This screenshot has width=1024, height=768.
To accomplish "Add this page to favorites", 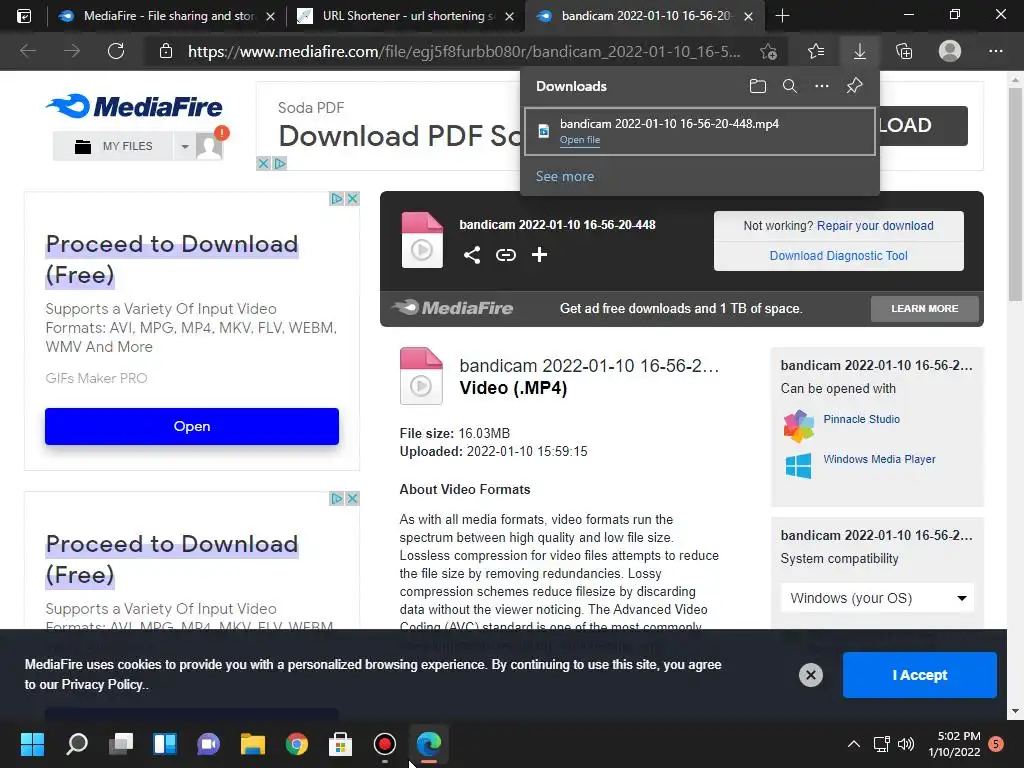I will 769,51.
